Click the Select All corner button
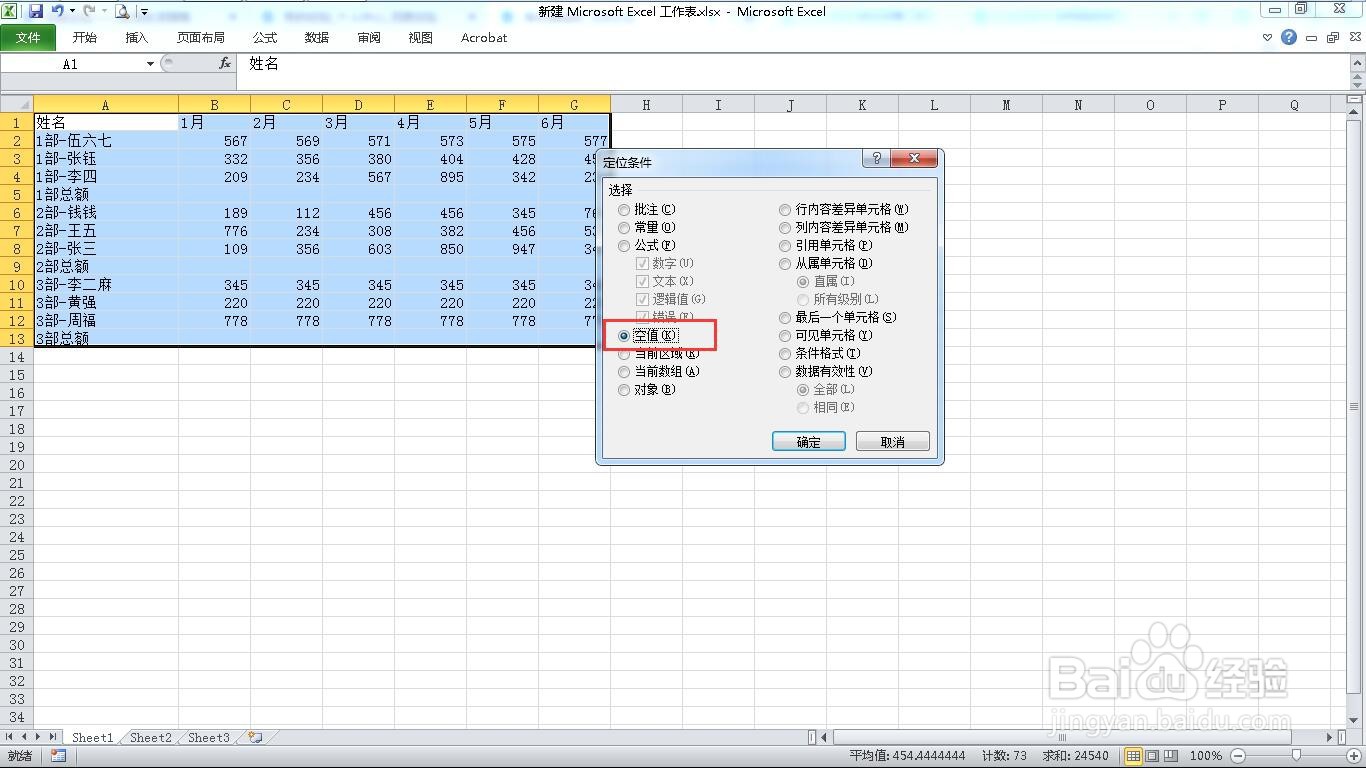The width and height of the screenshot is (1366, 768). [17, 104]
